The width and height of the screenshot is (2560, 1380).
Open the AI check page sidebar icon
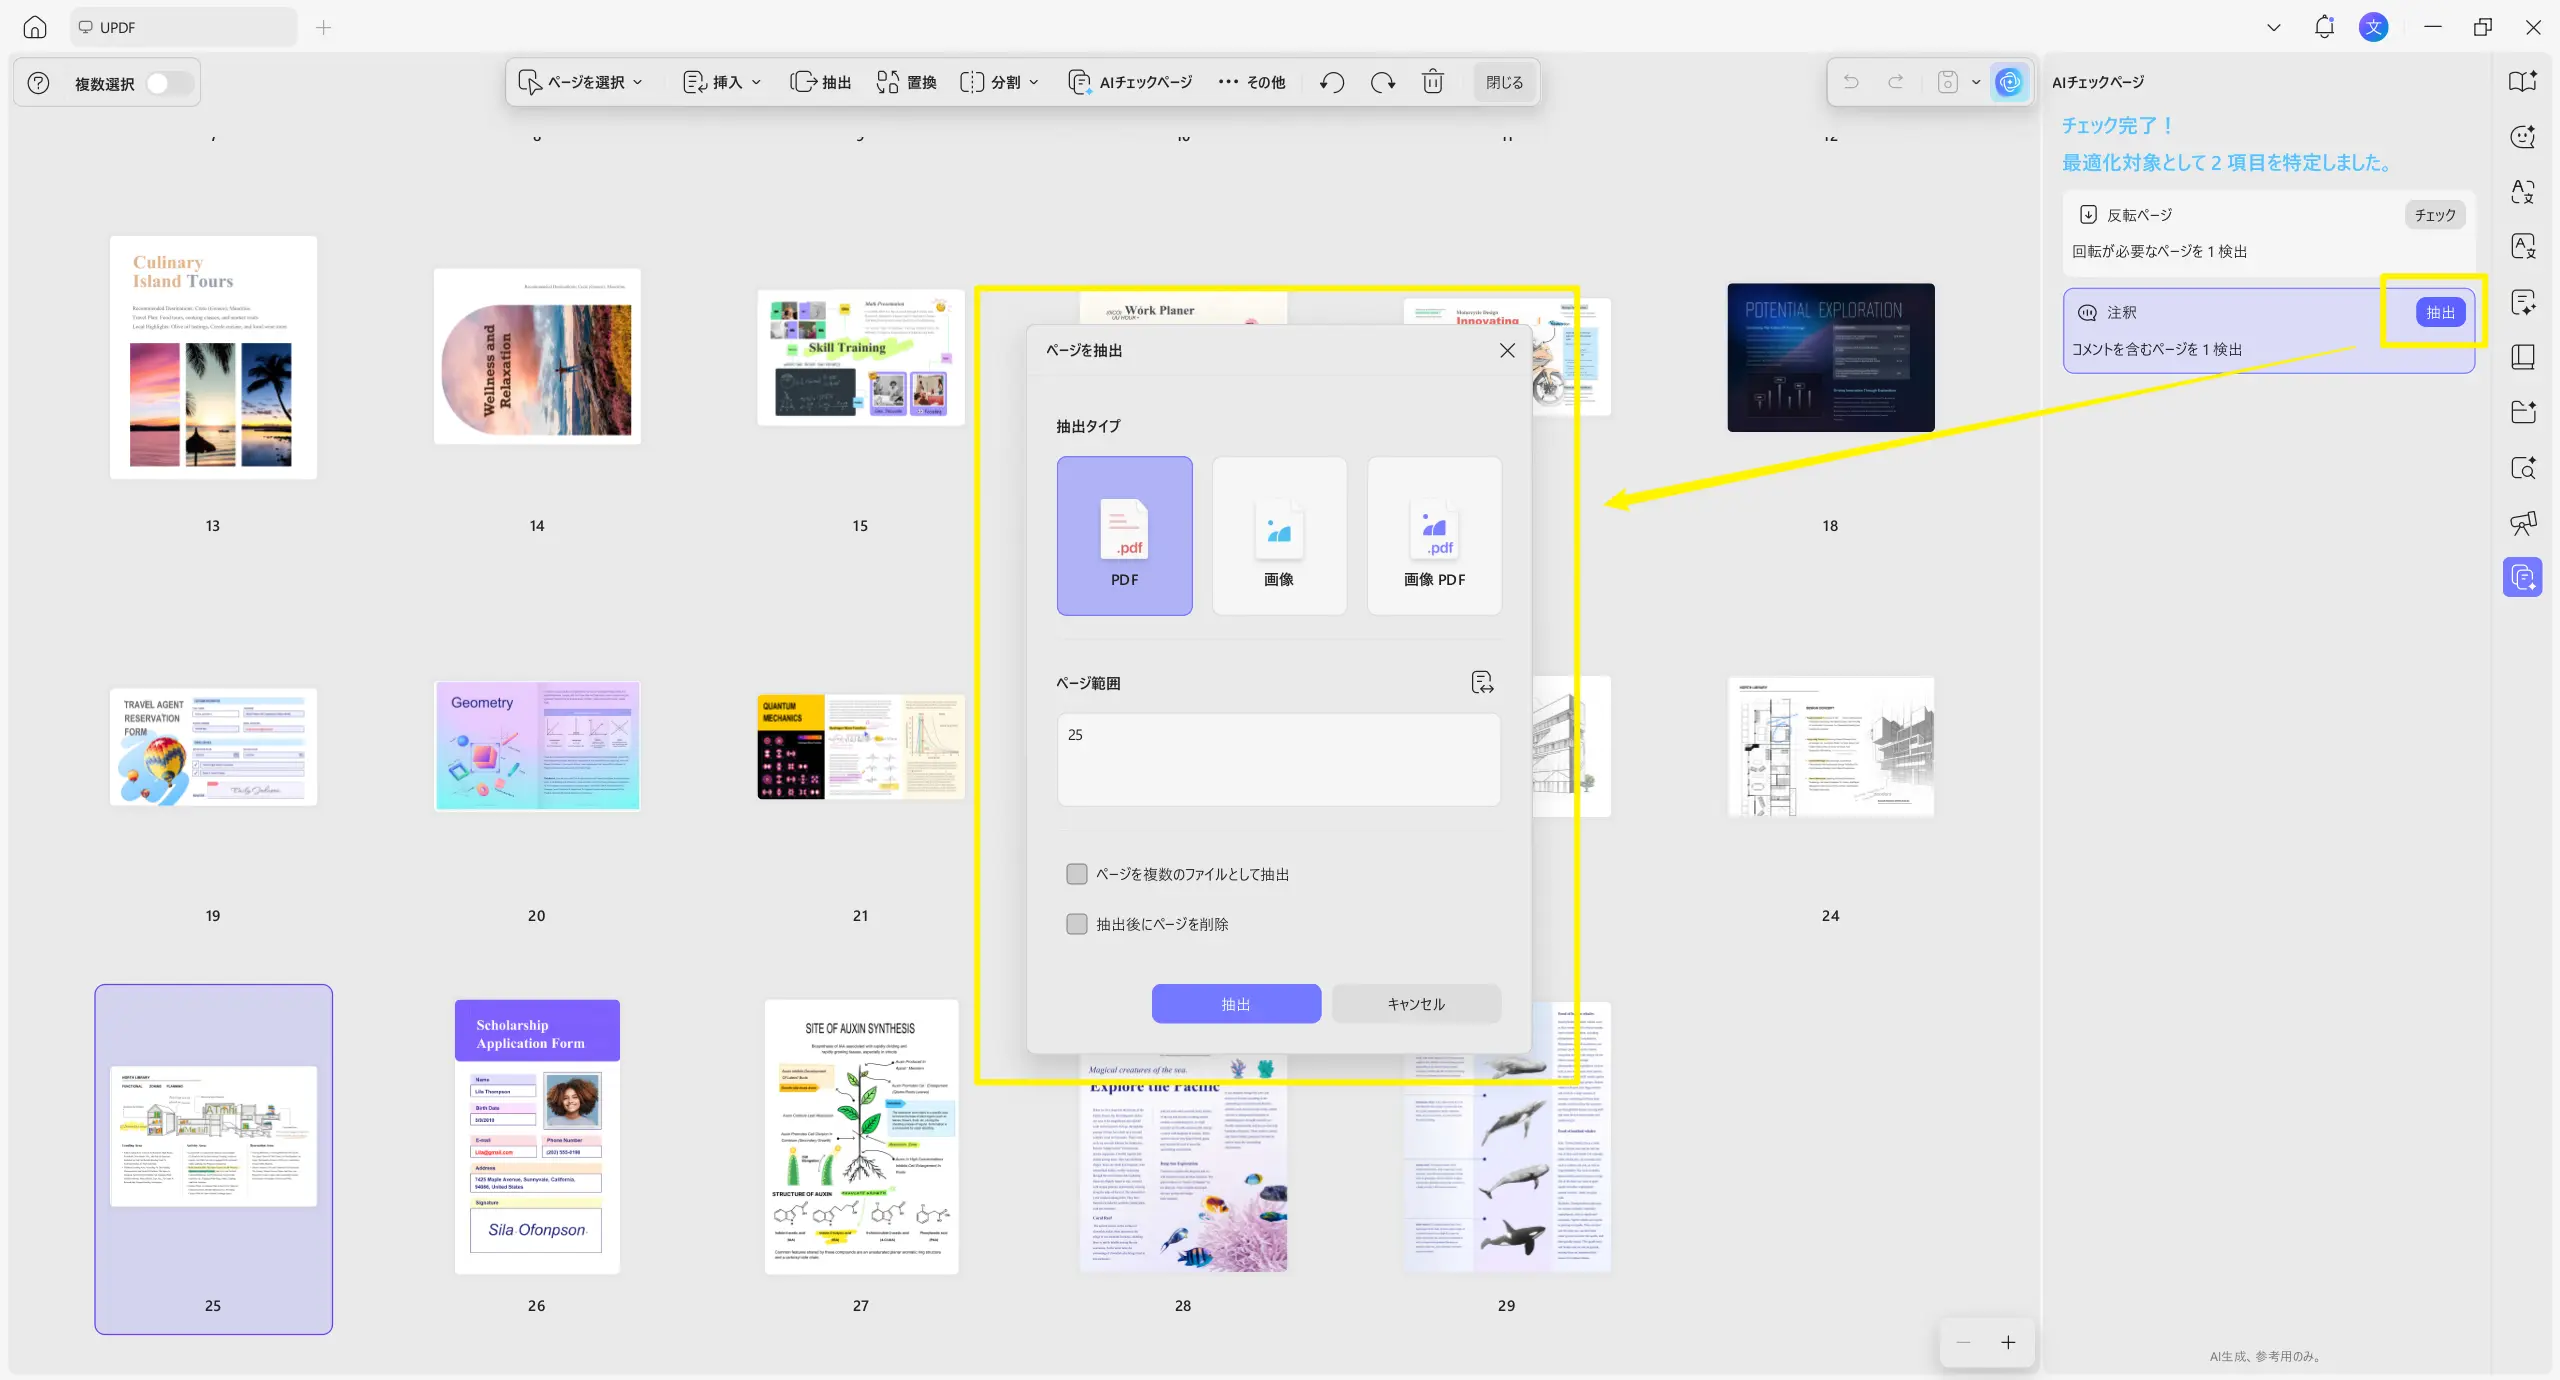coord(2522,577)
